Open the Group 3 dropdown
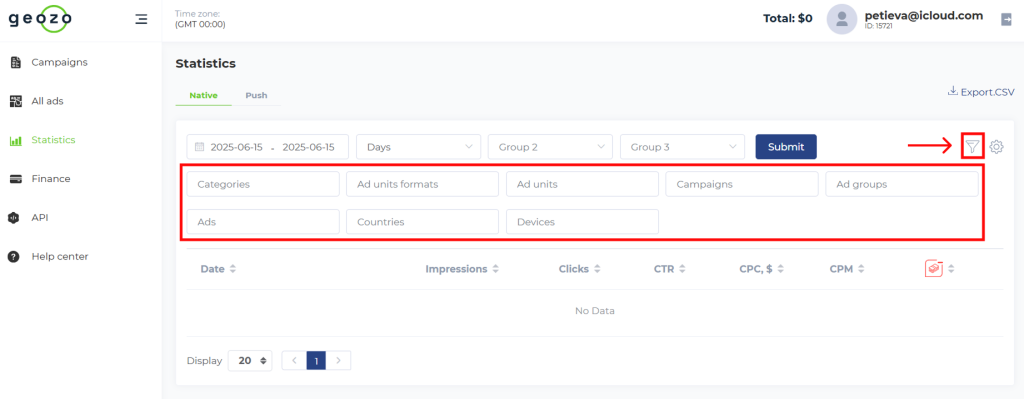1024x399 pixels. [682, 147]
